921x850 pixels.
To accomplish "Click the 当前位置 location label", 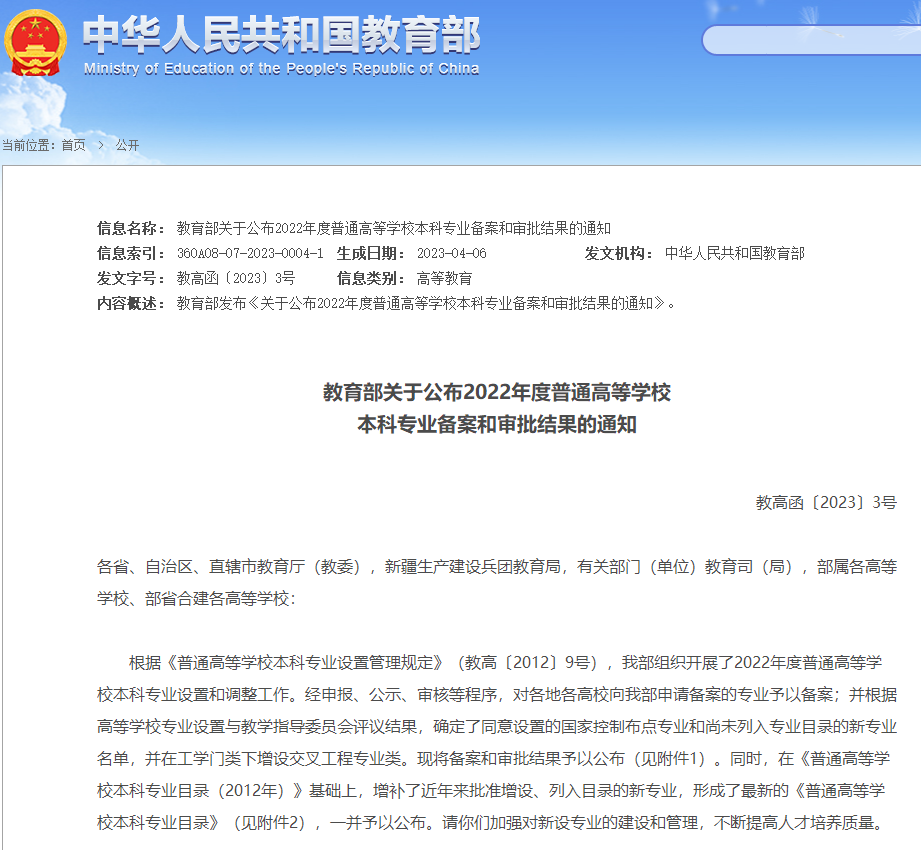I will click(31, 143).
